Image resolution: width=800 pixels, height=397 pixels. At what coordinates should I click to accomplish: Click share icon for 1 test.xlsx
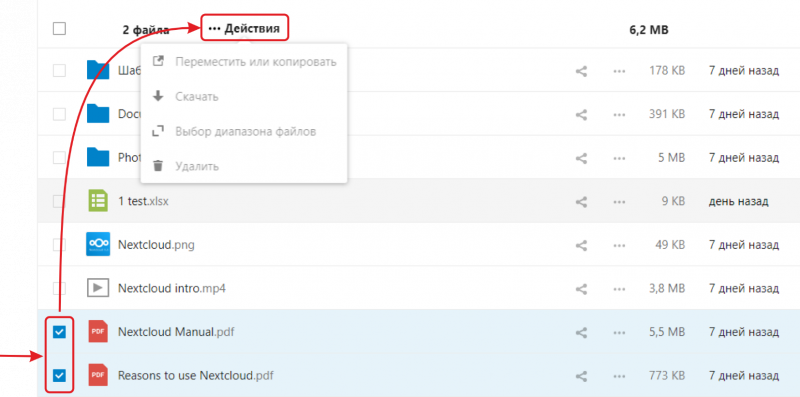pyautogui.click(x=581, y=202)
